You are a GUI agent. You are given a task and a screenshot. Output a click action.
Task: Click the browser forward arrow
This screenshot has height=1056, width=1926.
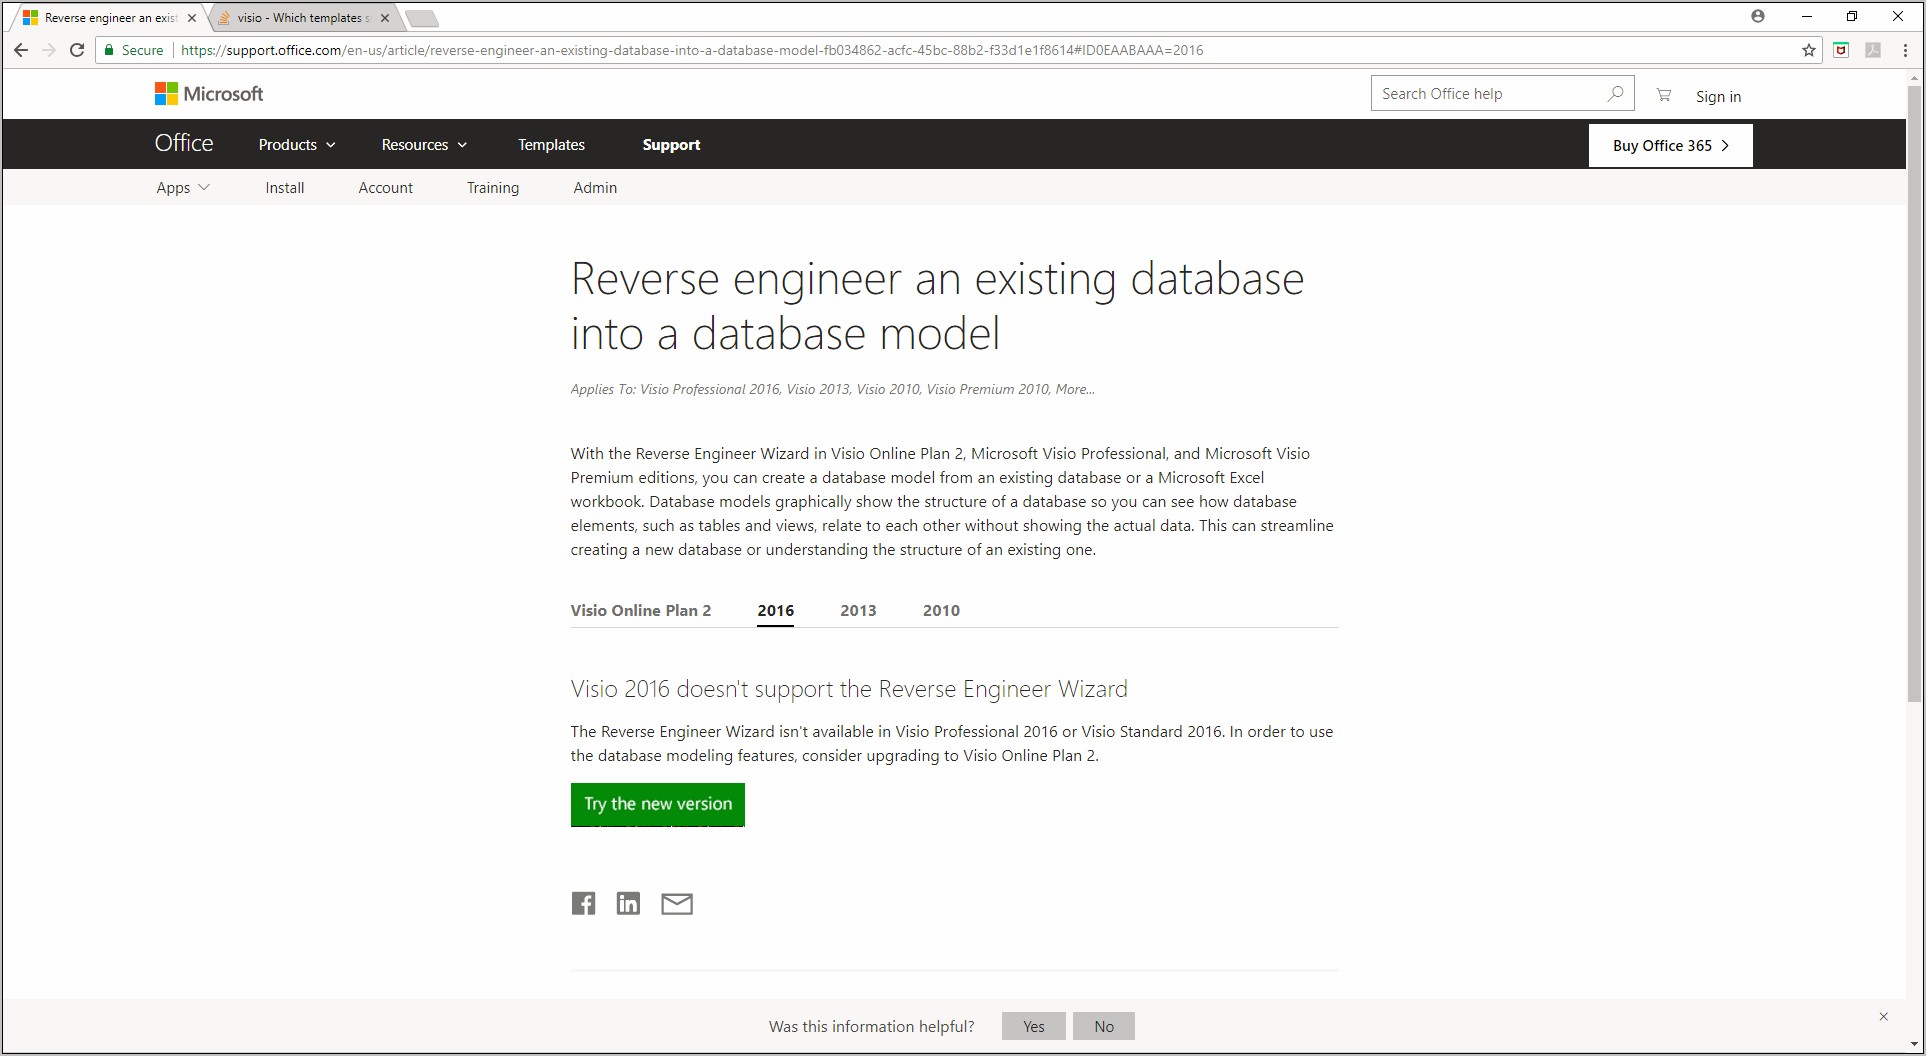[48, 50]
